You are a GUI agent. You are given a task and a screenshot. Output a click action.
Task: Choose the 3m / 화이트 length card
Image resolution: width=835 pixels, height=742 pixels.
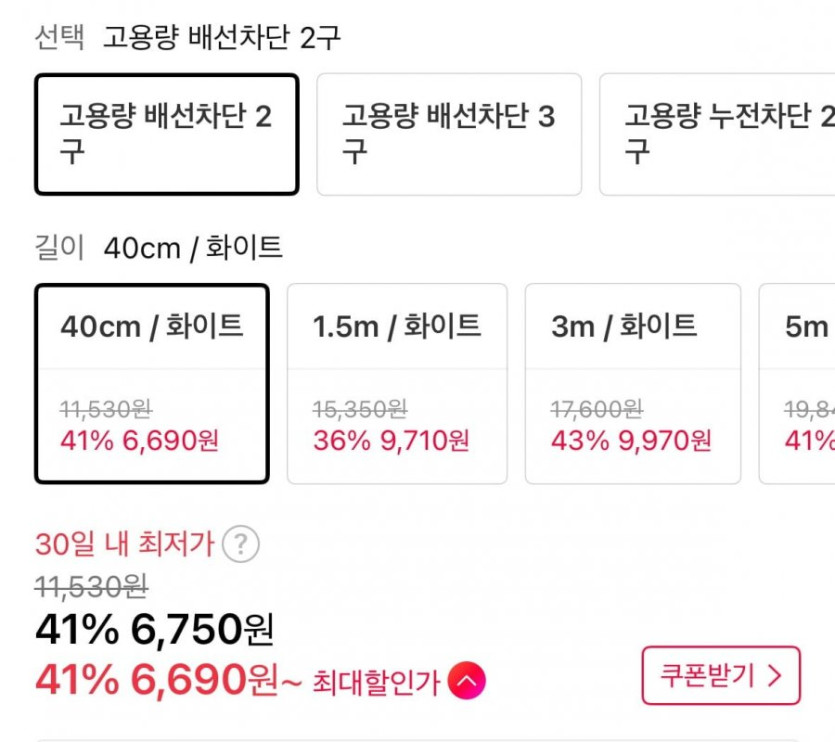click(633, 384)
